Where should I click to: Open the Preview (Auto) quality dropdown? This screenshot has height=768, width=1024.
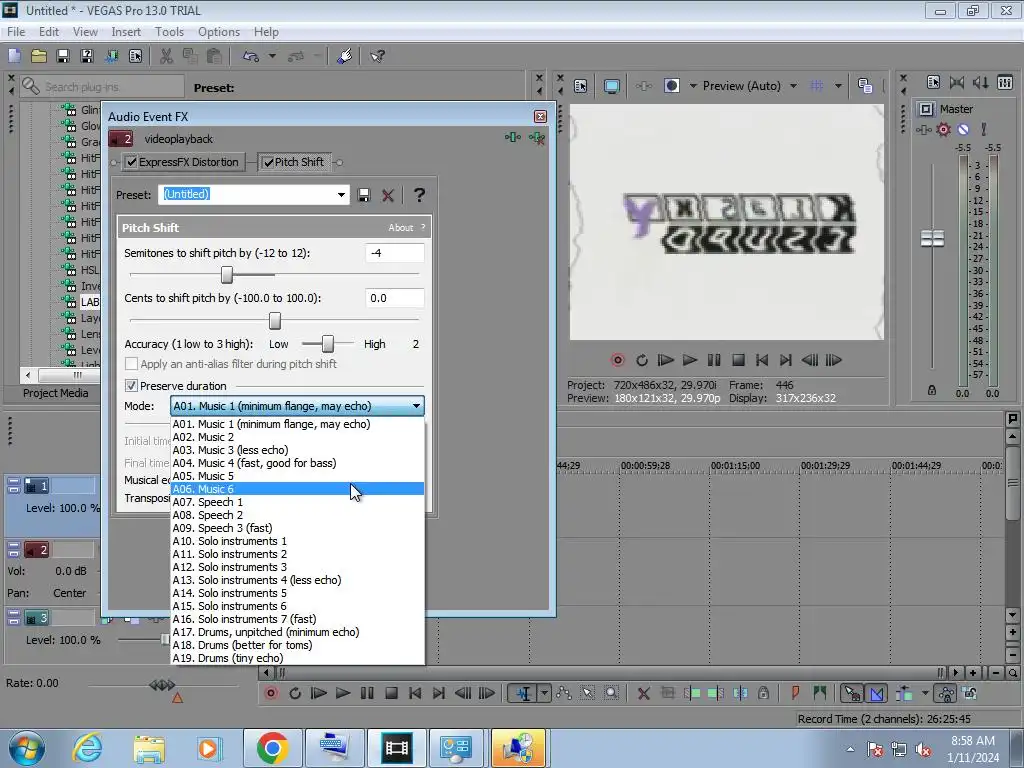(x=793, y=86)
